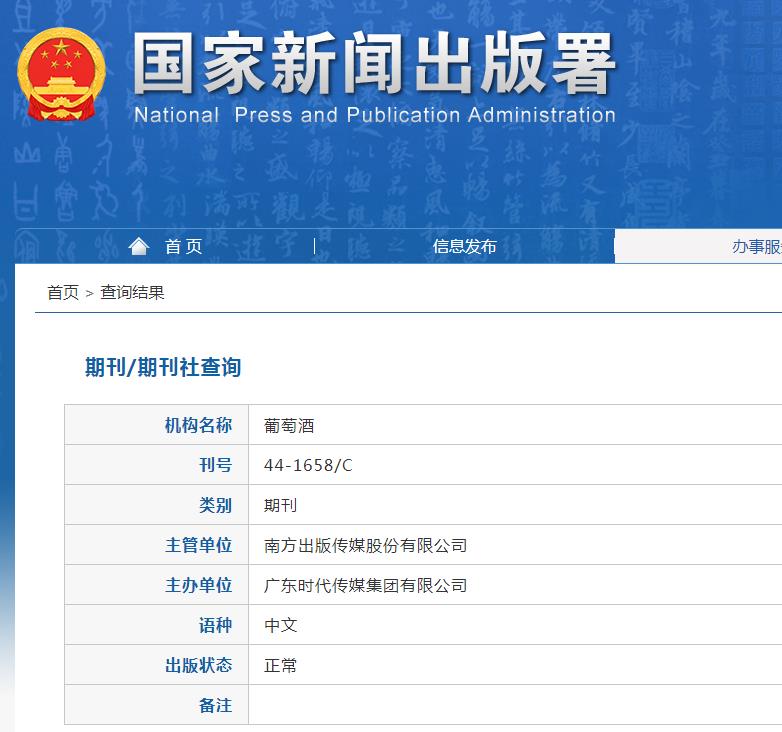Screen dimensions: 782x732
Task: Select 南方出版传媒股份有限公司 in the table
Action: pos(365,546)
